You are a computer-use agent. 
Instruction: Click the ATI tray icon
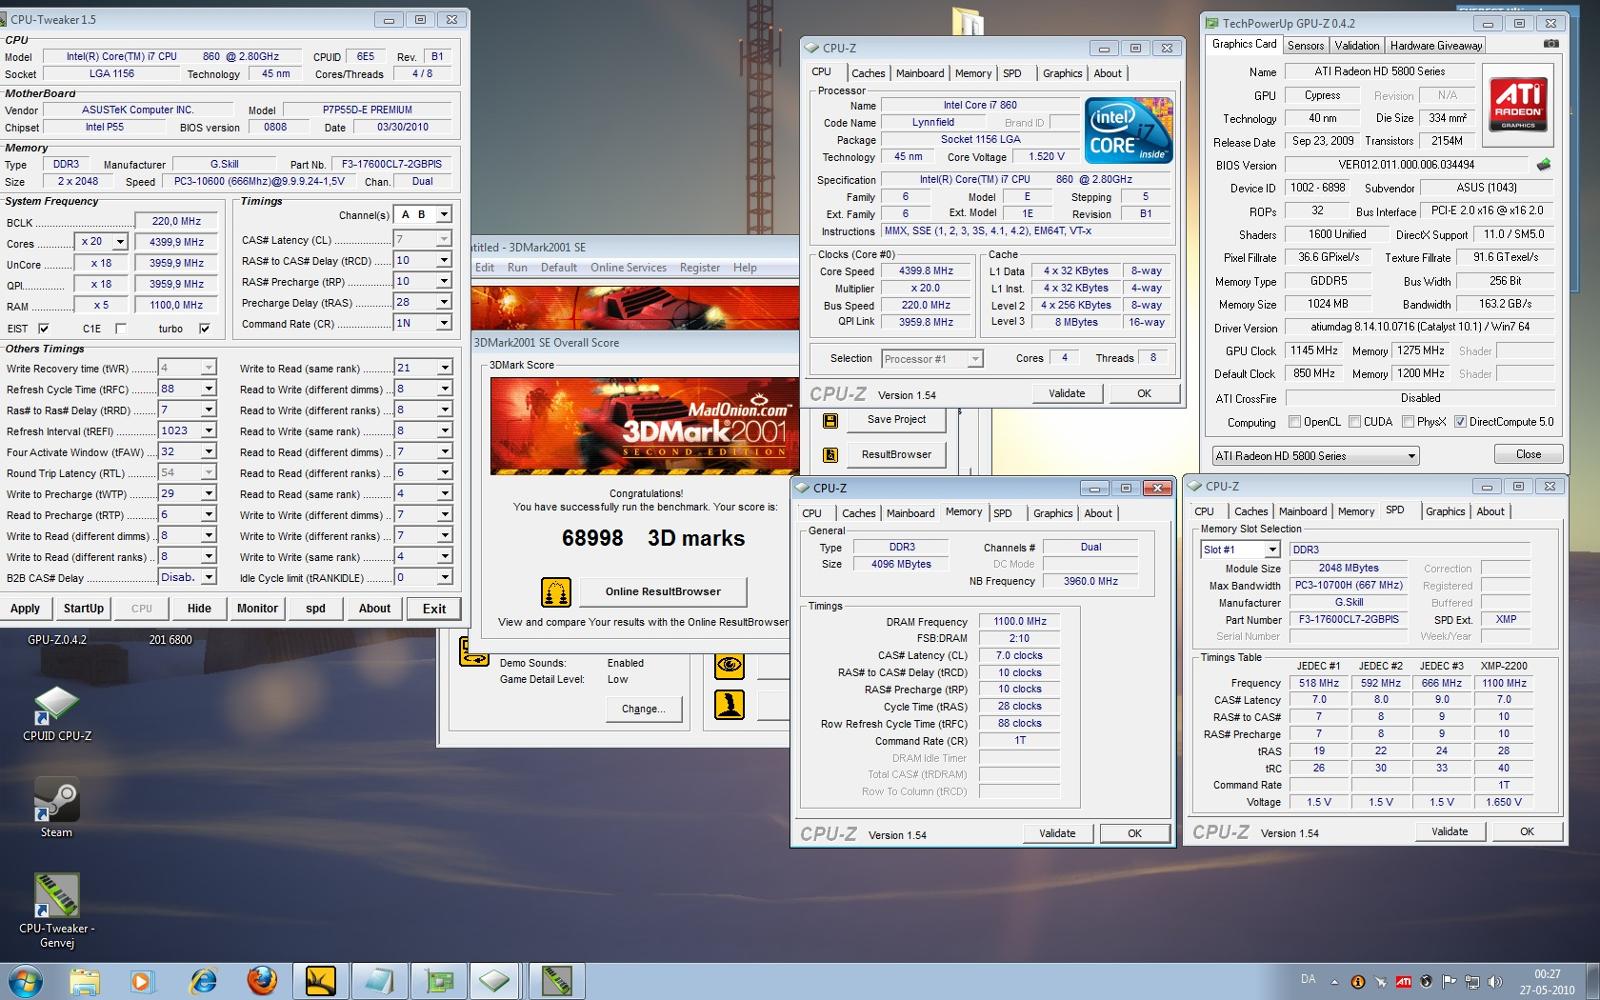pyautogui.click(x=1404, y=982)
